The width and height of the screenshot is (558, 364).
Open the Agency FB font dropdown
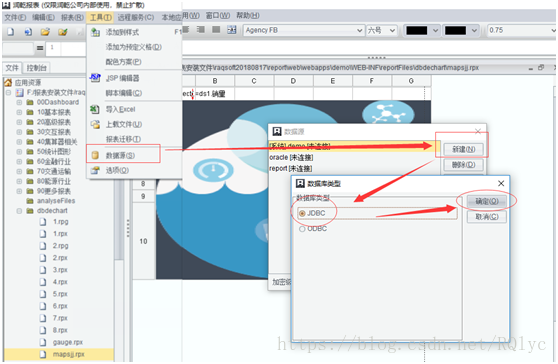[x=360, y=31]
